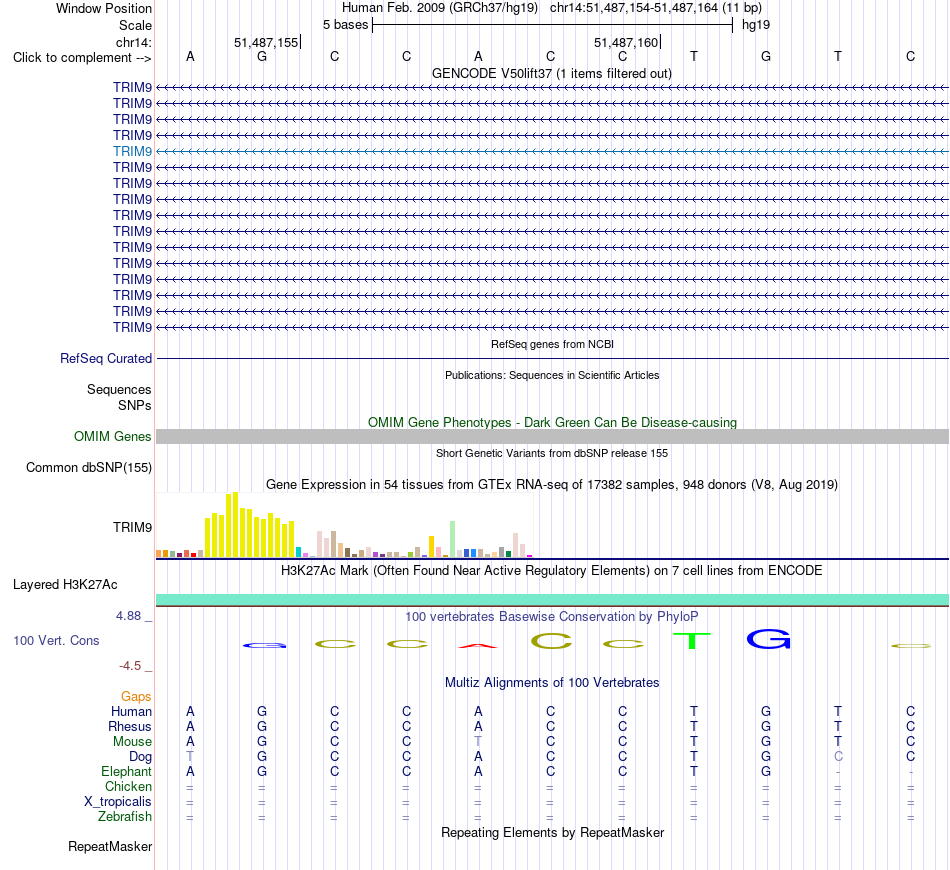Click the Elephant alignment row label
Image resolution: width=950 pixels, height=870 pixels.
click(x=126, y=772)
